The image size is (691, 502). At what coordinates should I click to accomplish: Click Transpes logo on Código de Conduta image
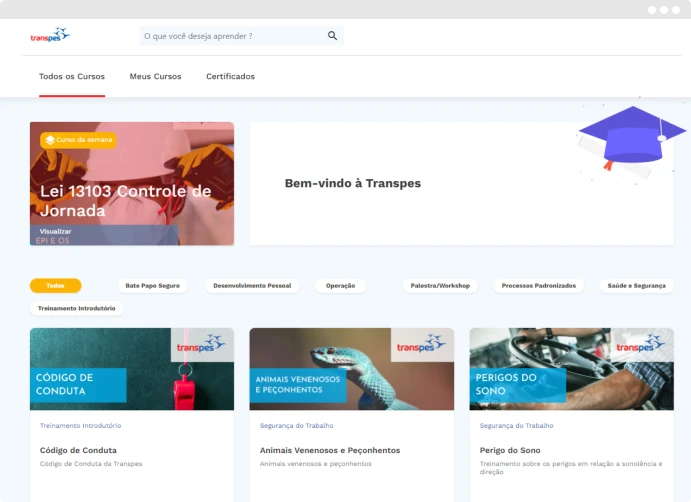[x=201, y=344]
